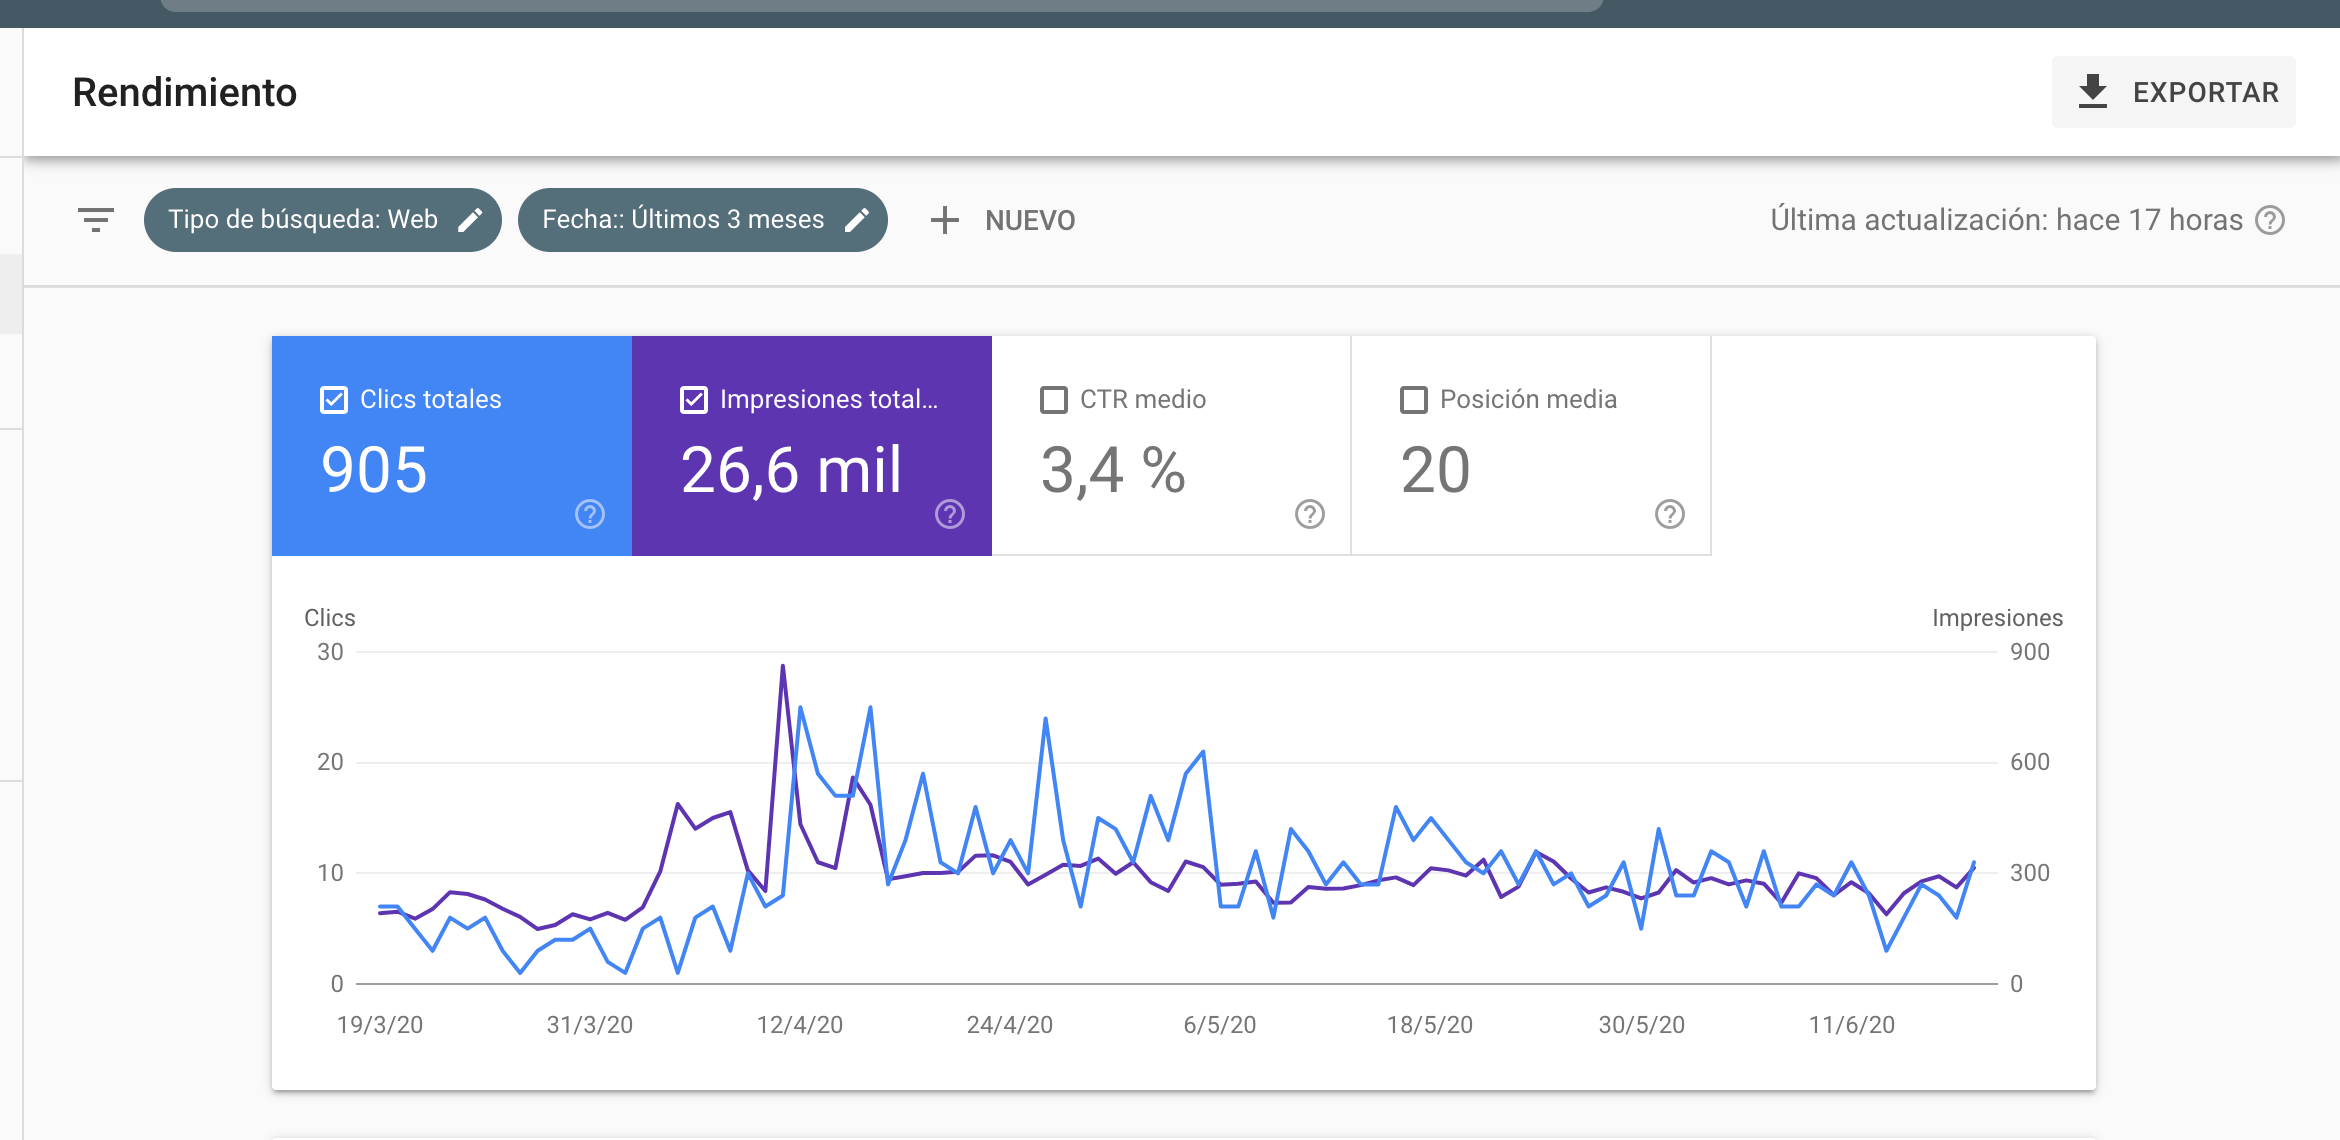Click the 12/4/20 date label on chart axis

click(x=800, y=1025)
